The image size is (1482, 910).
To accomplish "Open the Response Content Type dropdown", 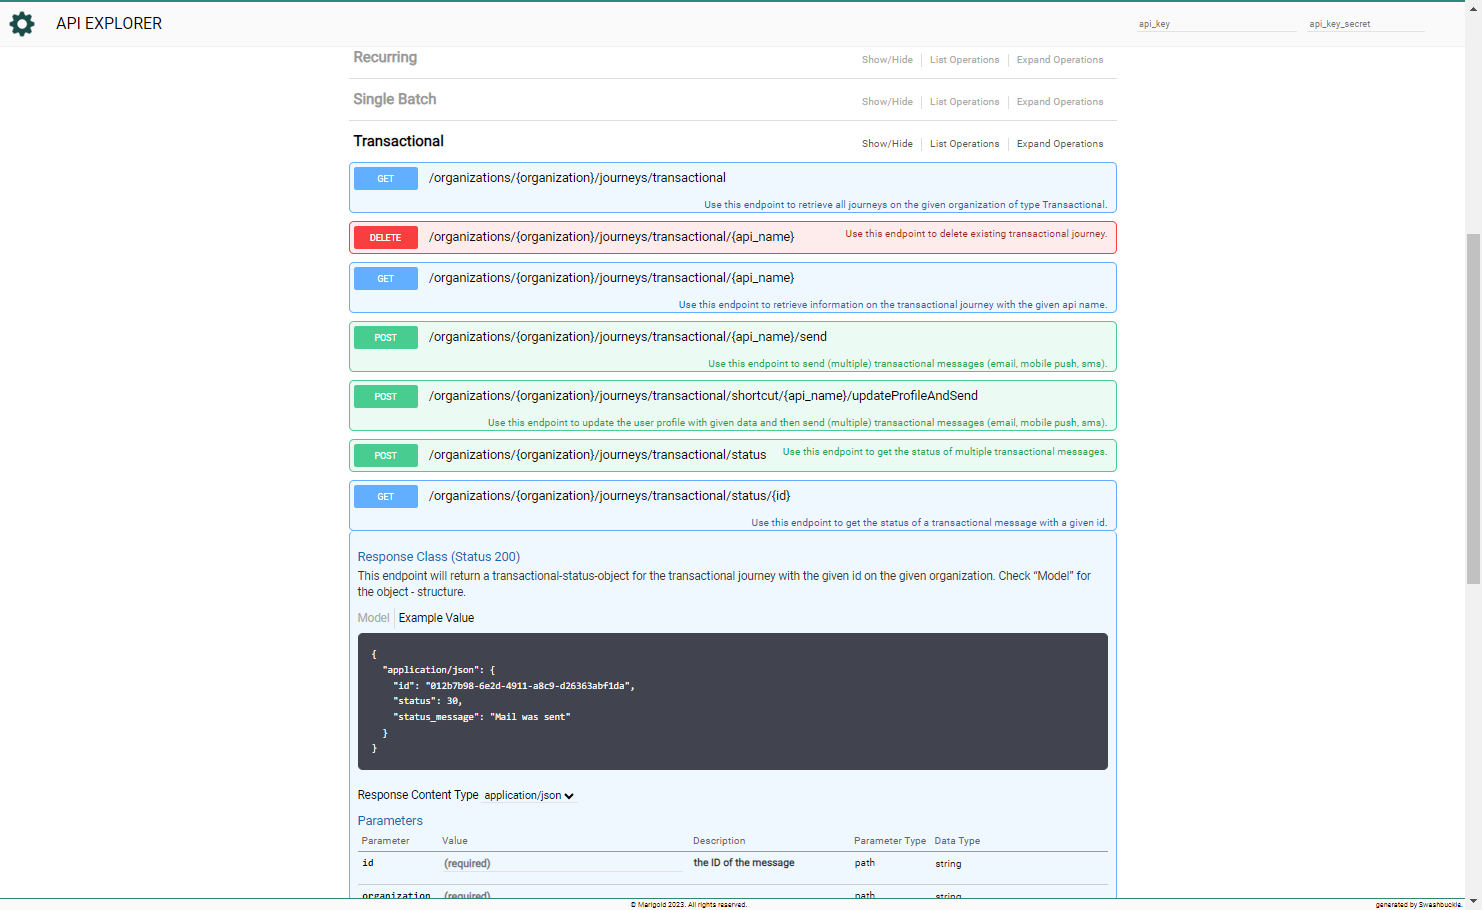I will tap(529, 796).
